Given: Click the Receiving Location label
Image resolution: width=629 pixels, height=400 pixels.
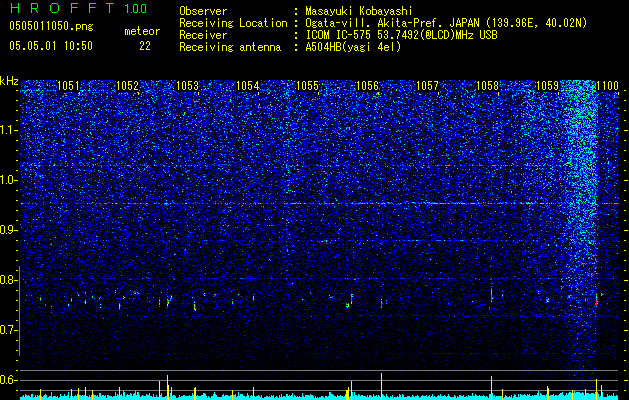Looking at the screenshot, I should pyautogui.click(x=233, y=23).
